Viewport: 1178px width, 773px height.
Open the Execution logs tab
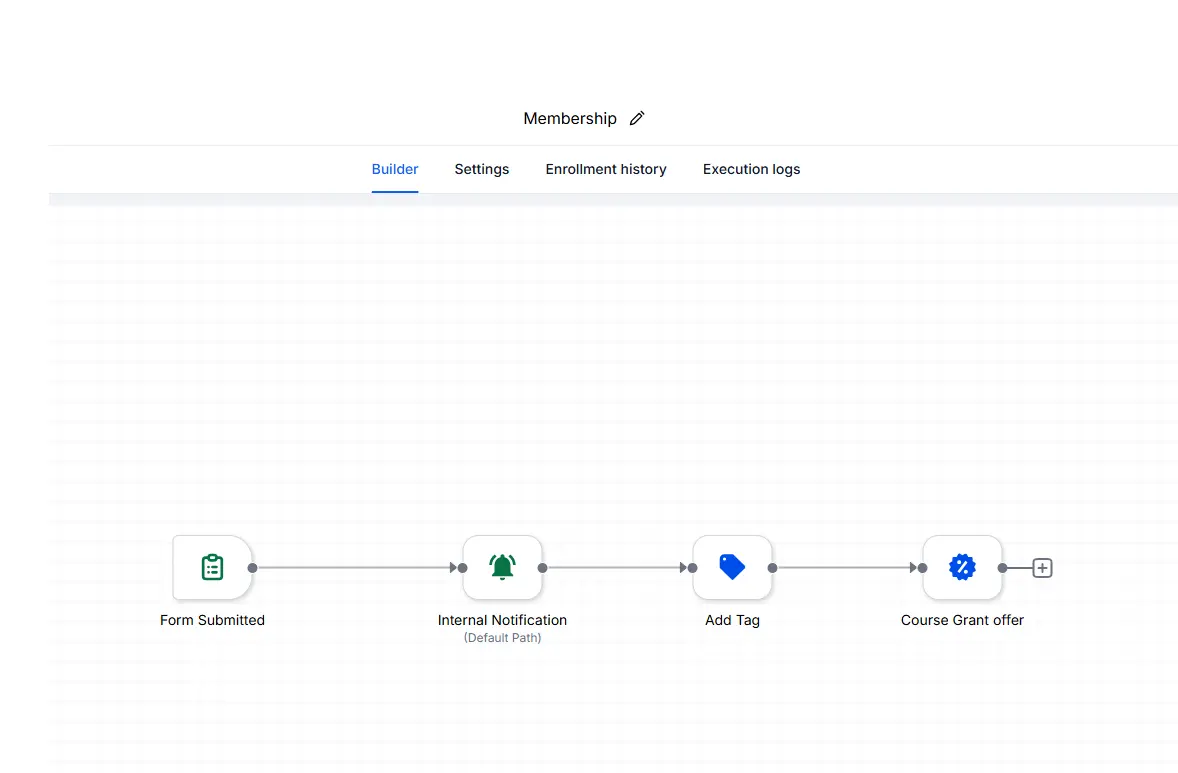(751, 169)
